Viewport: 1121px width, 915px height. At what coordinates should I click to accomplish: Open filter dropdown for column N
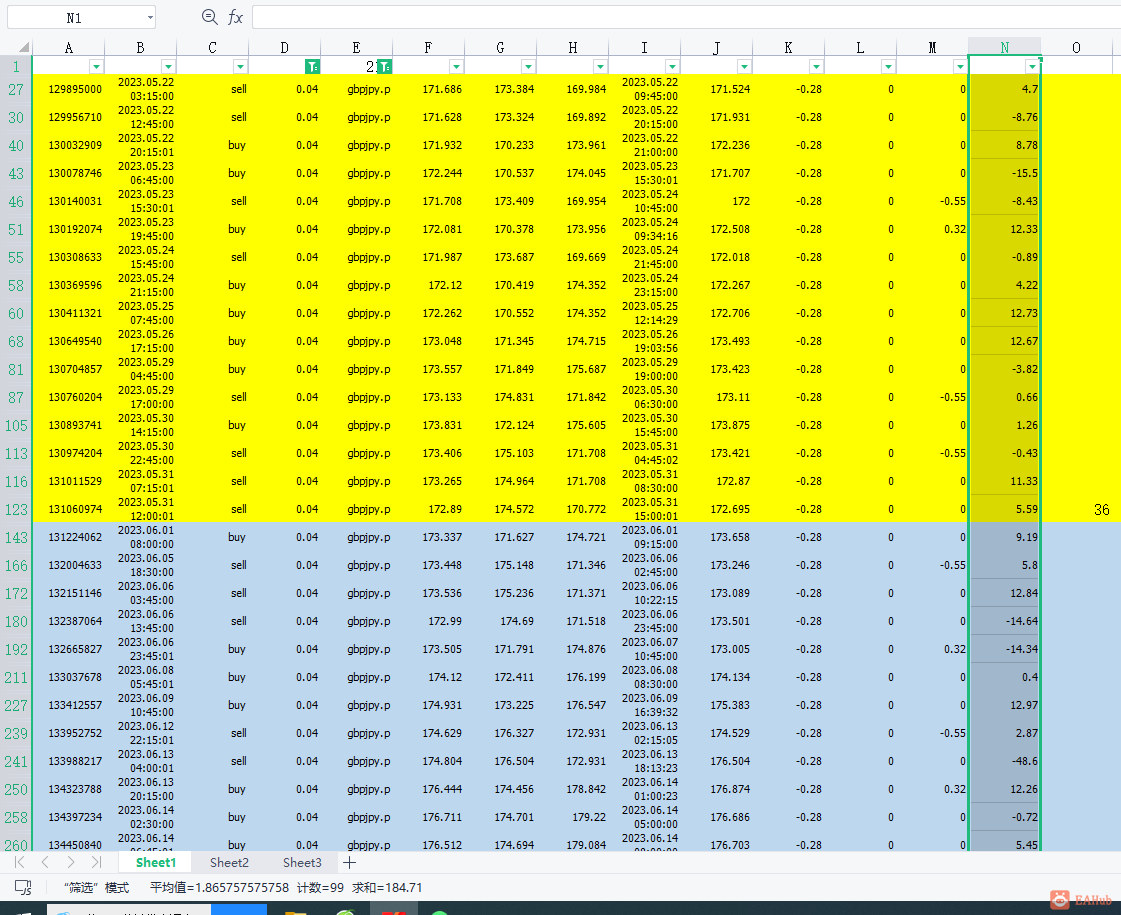[1032, 66]
